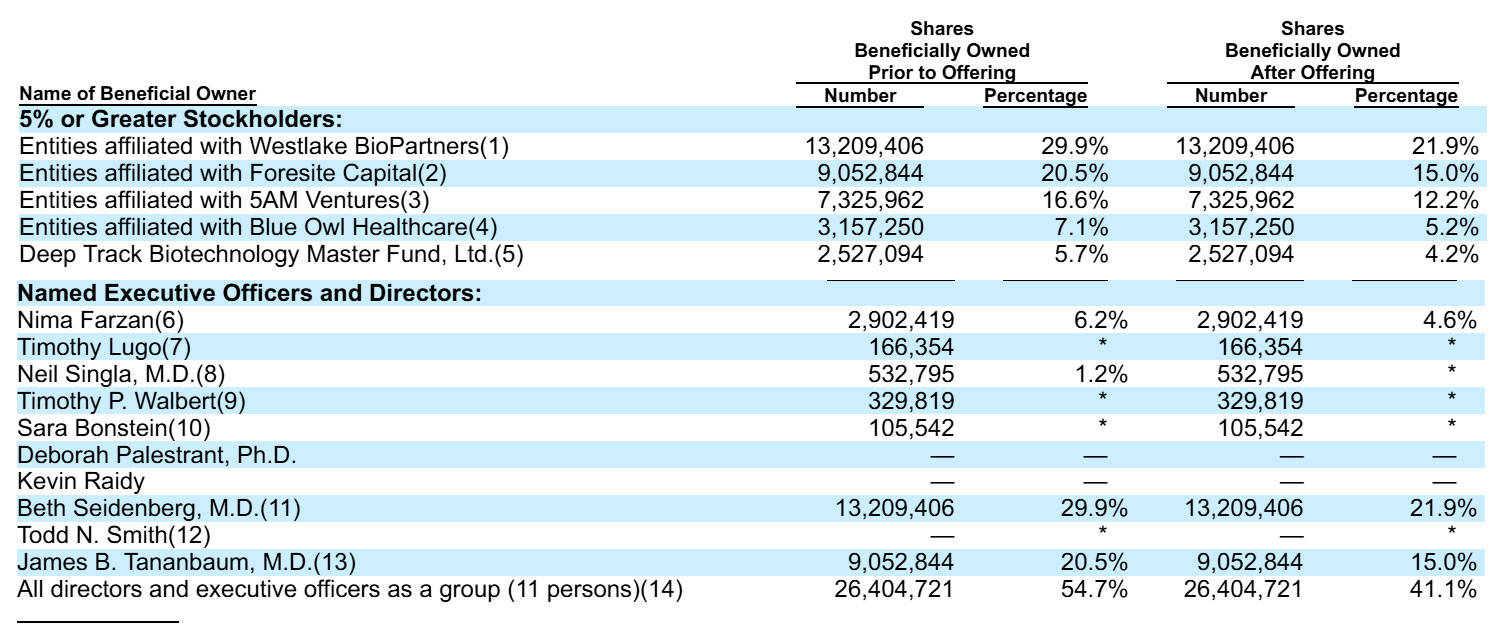The height and width of the screenshot is (624, 1508).
Task: Select the "Number" header under Prior to Offering
Action: click(x=860, y=96)
